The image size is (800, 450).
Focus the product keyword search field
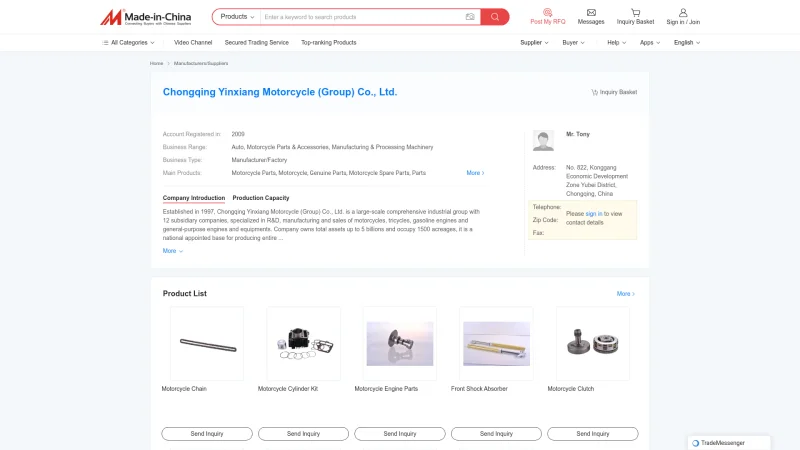[x=362, y=17]
